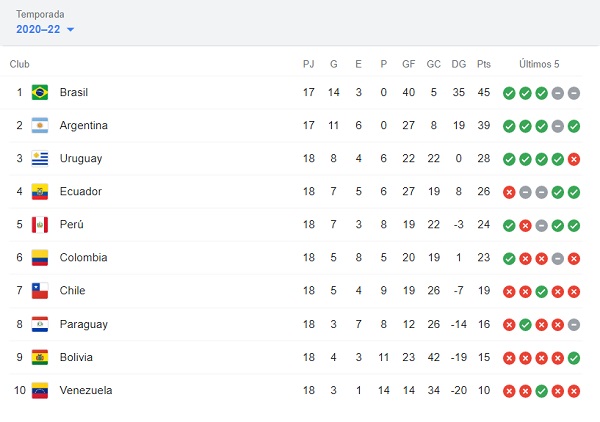Click the Colombia flag icon

(x=40, y=258)
